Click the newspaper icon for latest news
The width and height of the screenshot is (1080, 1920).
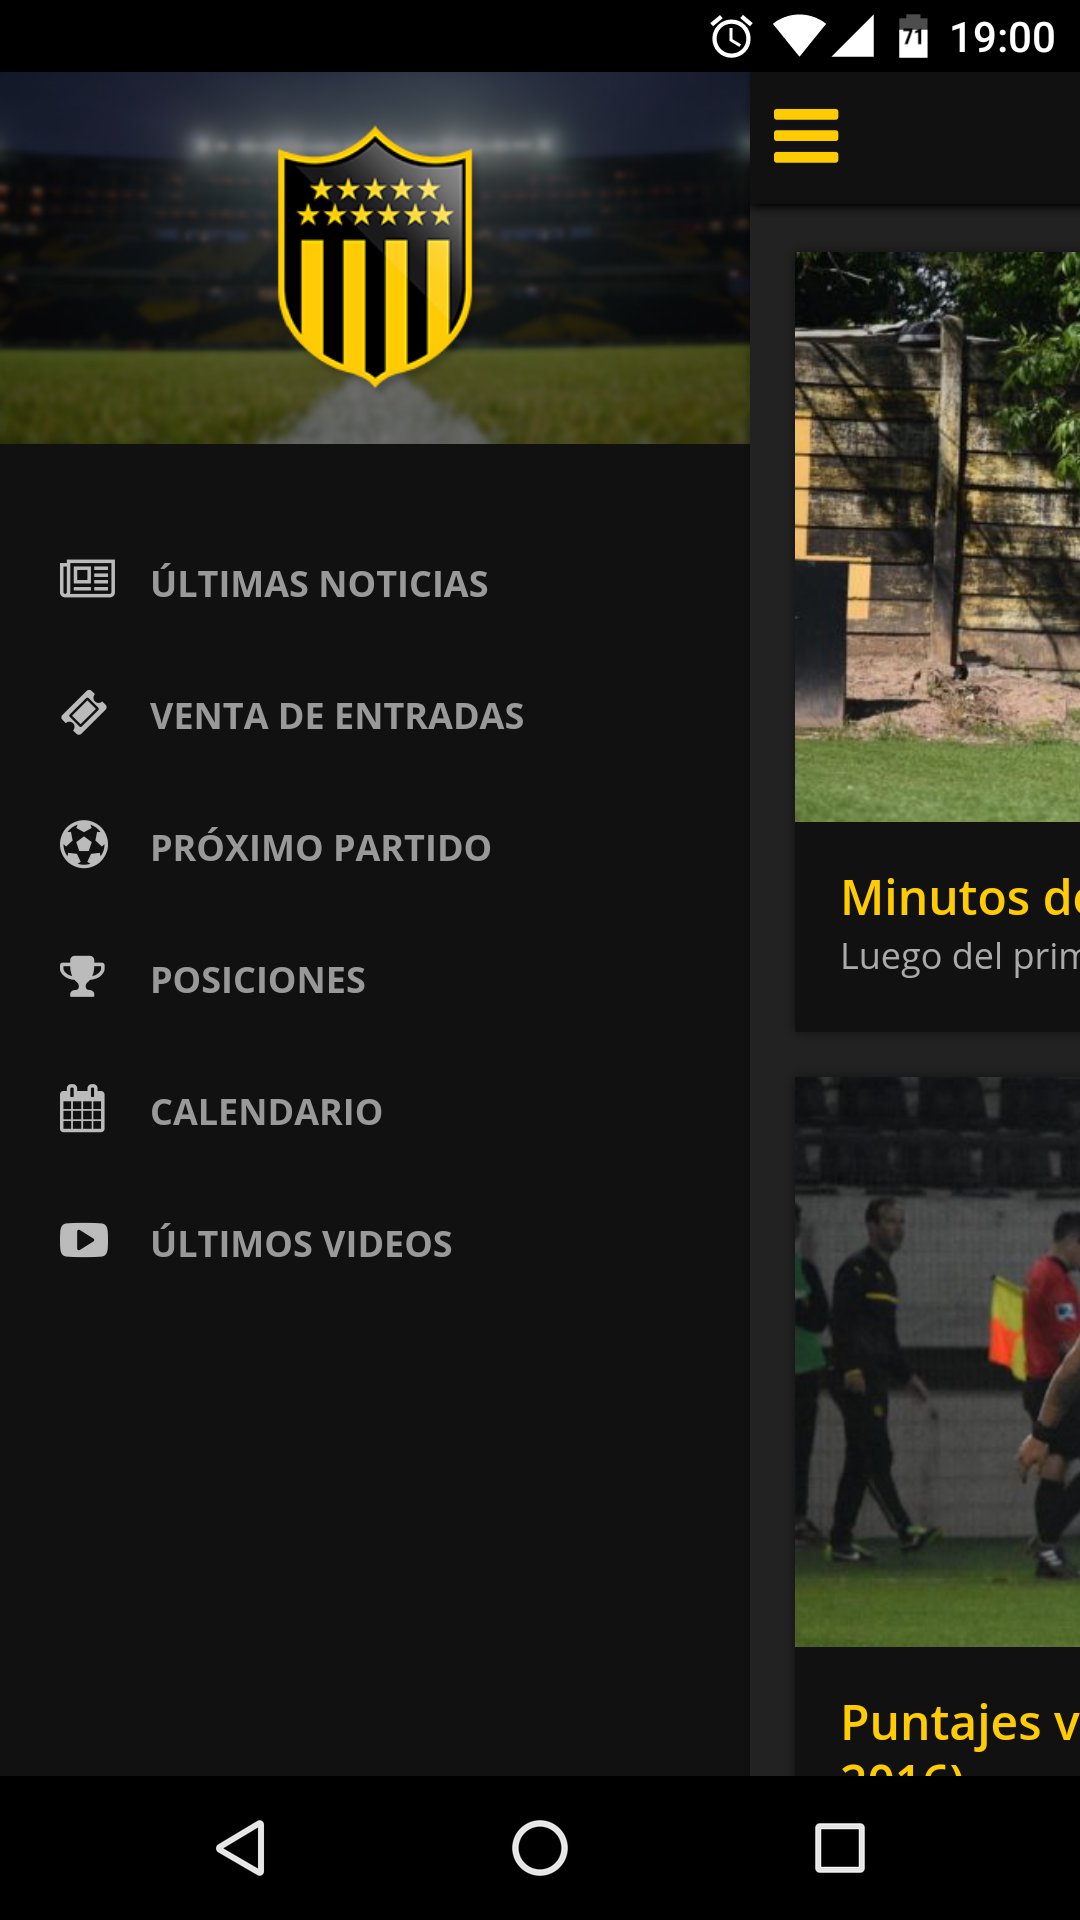pyautogui.click(x=87, y=579)
